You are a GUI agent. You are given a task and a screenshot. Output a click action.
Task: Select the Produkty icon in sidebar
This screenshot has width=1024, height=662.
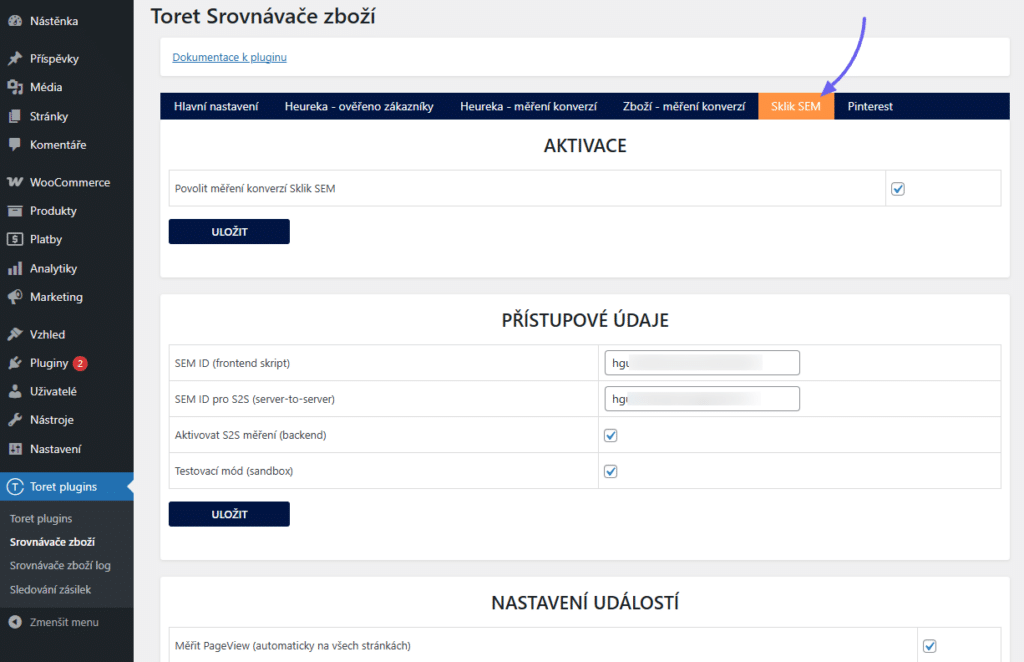tap(13, 211)
